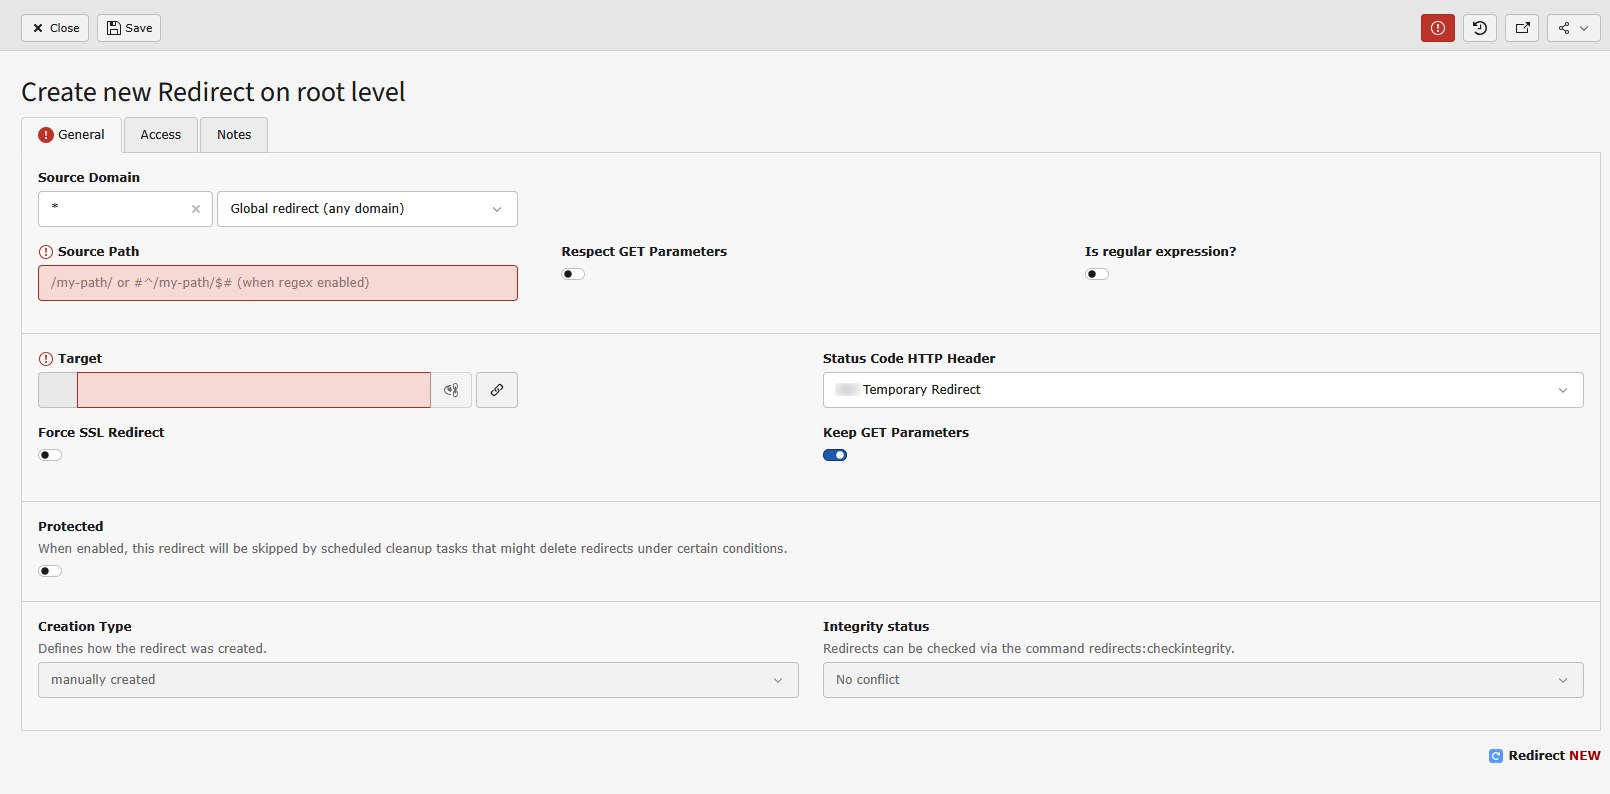Screen dimensions: 1610x794
Task: Enable Respect GET Parameters toggle
Action: click(573, 274)
